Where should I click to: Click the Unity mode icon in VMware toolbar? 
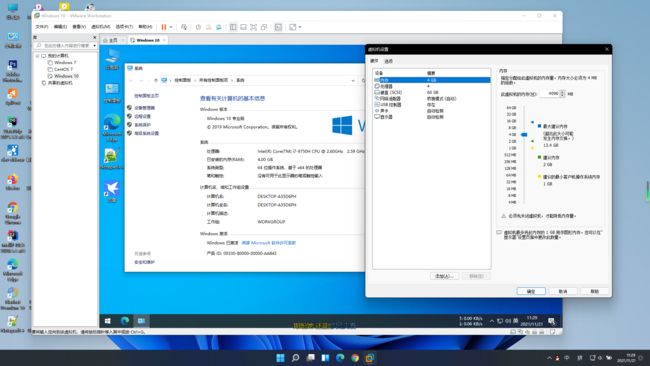(264, 27)
